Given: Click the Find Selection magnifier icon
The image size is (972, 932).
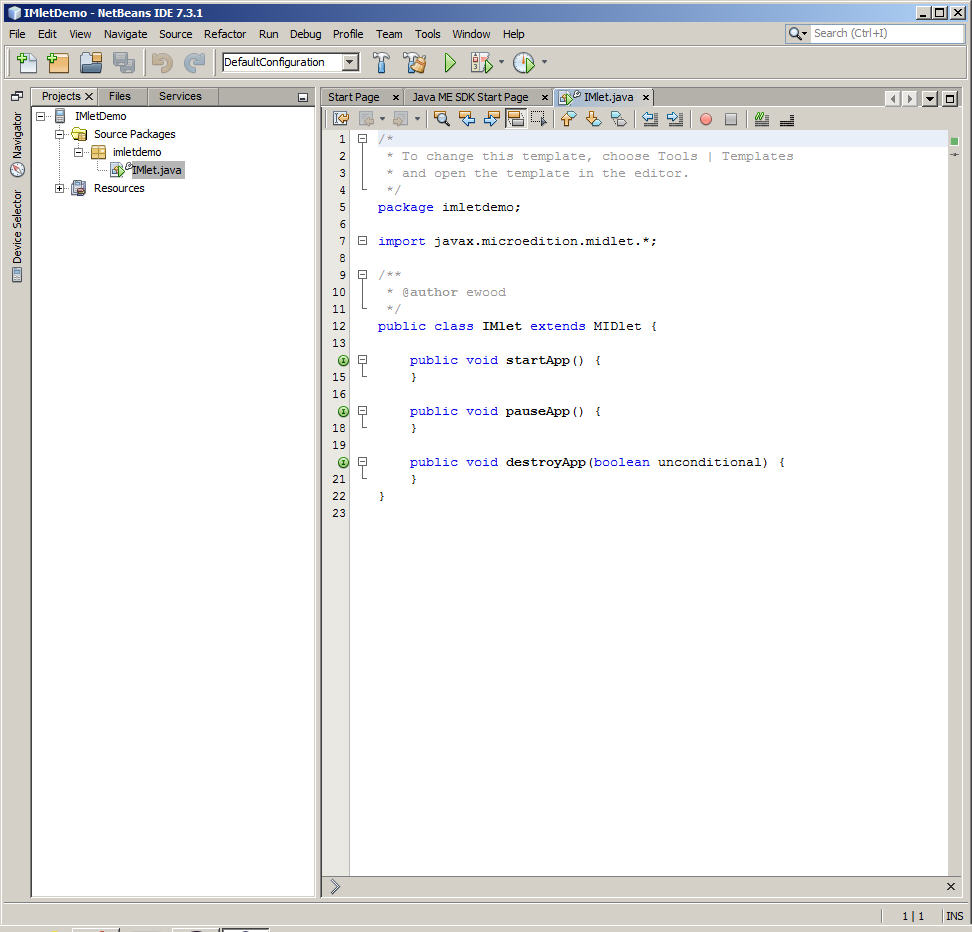Looking at the screenshot, I should click(441, 118).
